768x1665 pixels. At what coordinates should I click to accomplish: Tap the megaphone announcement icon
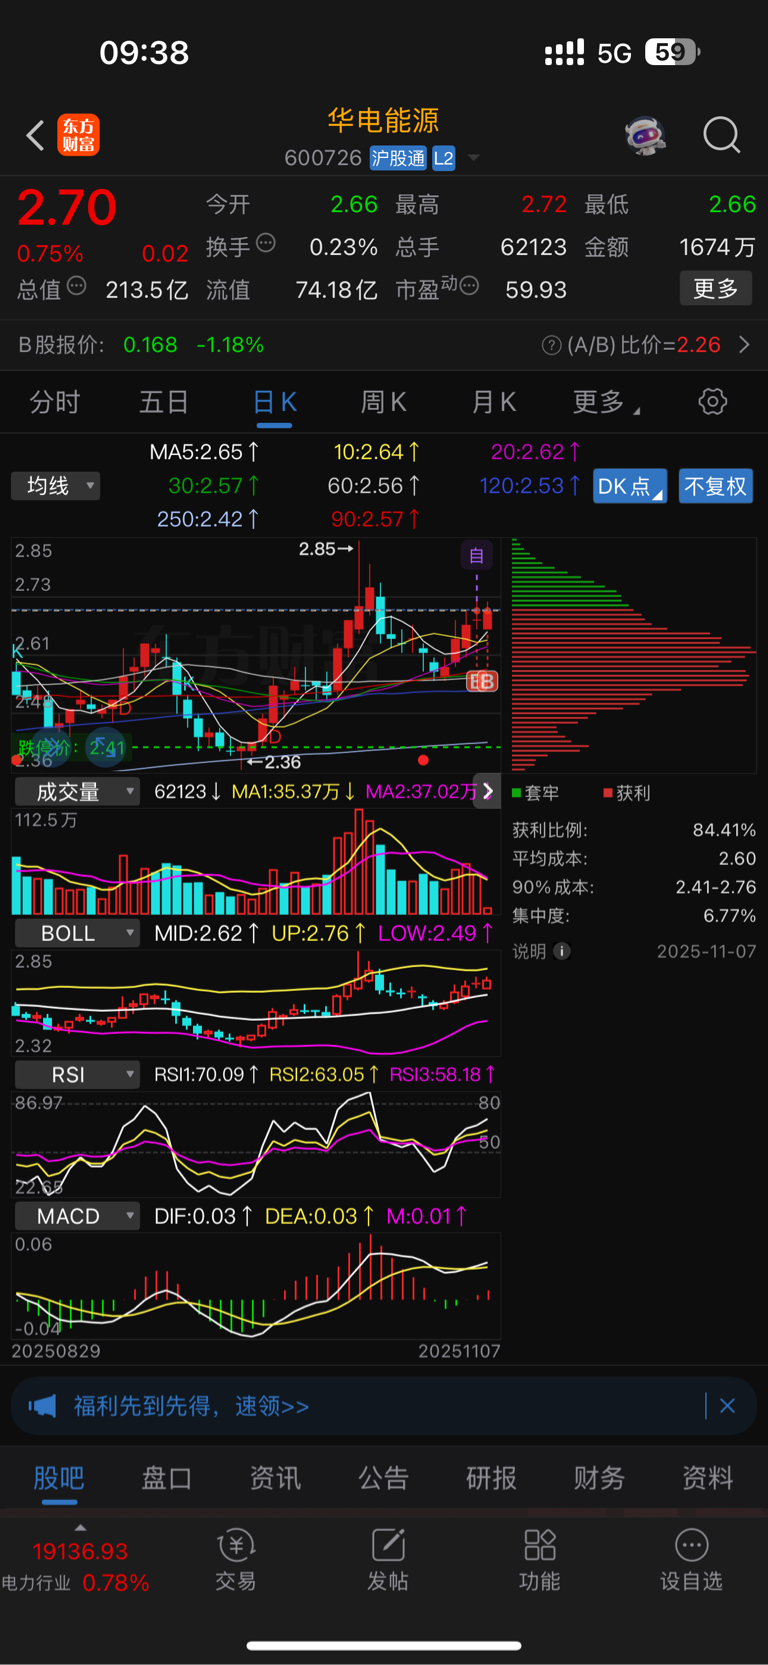coord(42,1406)
